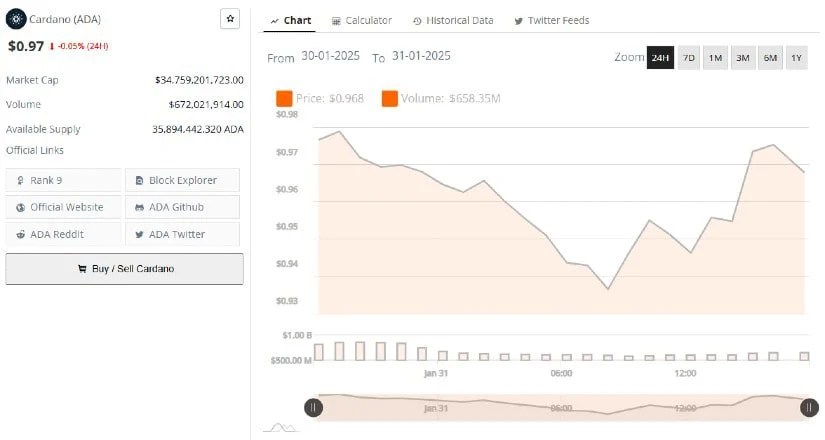
Task: Click the right range navigator handle
Action: click(x=809, y=407)
